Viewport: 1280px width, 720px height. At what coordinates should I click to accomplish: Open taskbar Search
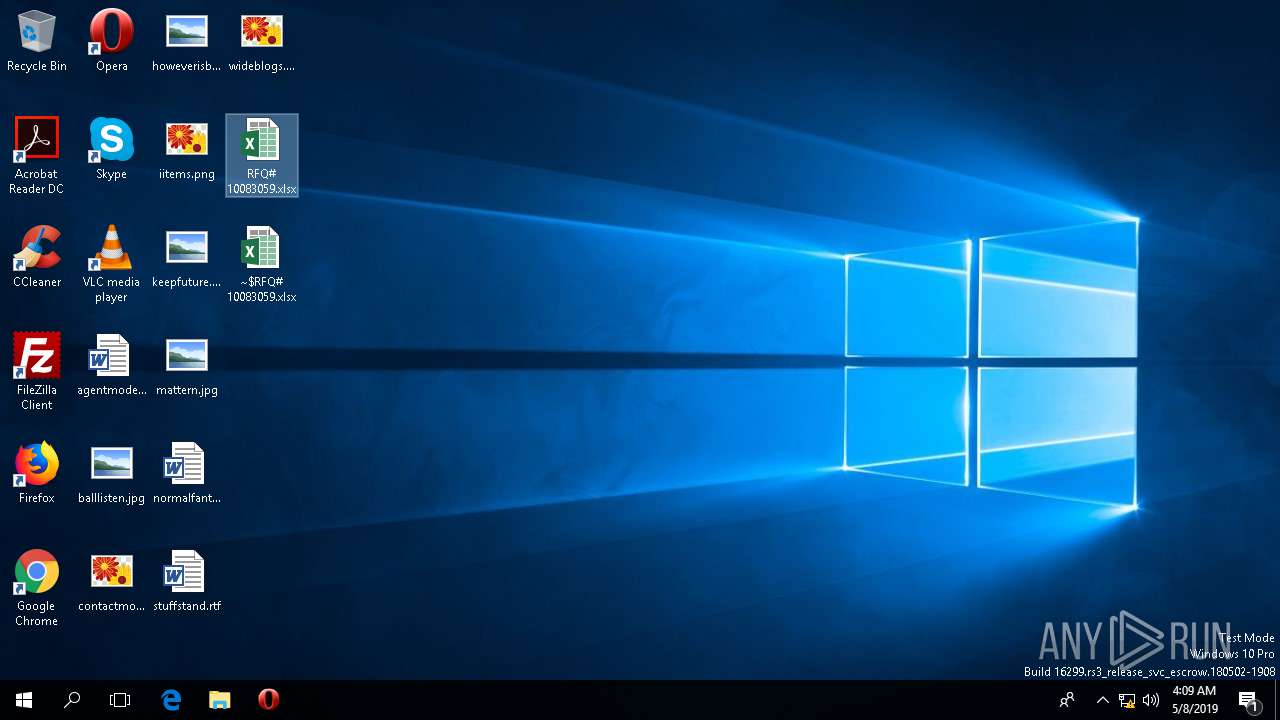pyautogui.click(x=72, y=700)
